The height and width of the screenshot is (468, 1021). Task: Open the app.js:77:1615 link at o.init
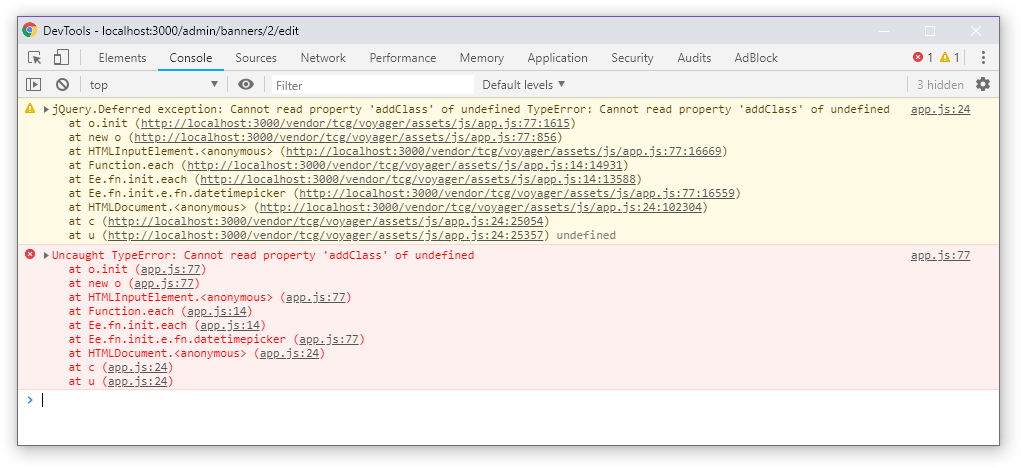[356, 123]
